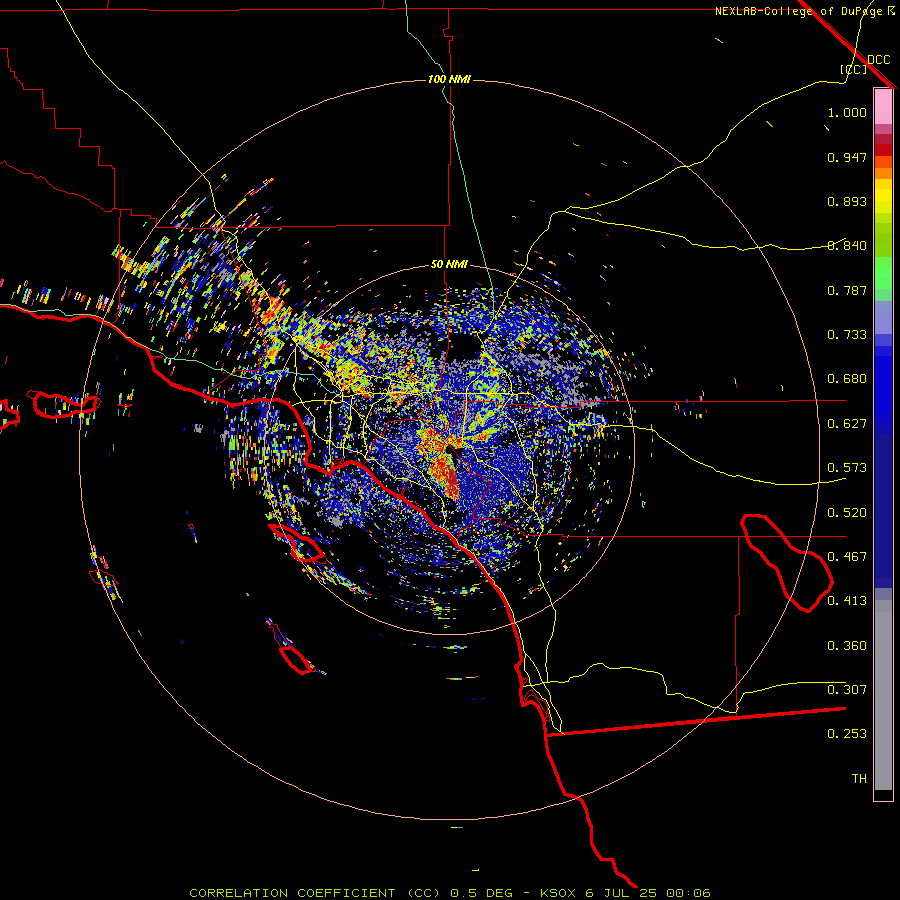Image resolution: width=900 pixels, height=900 pixels.
Task: Click the 0.307 value on the color scale
Action: pyautogui.click(x=847, y=689)
